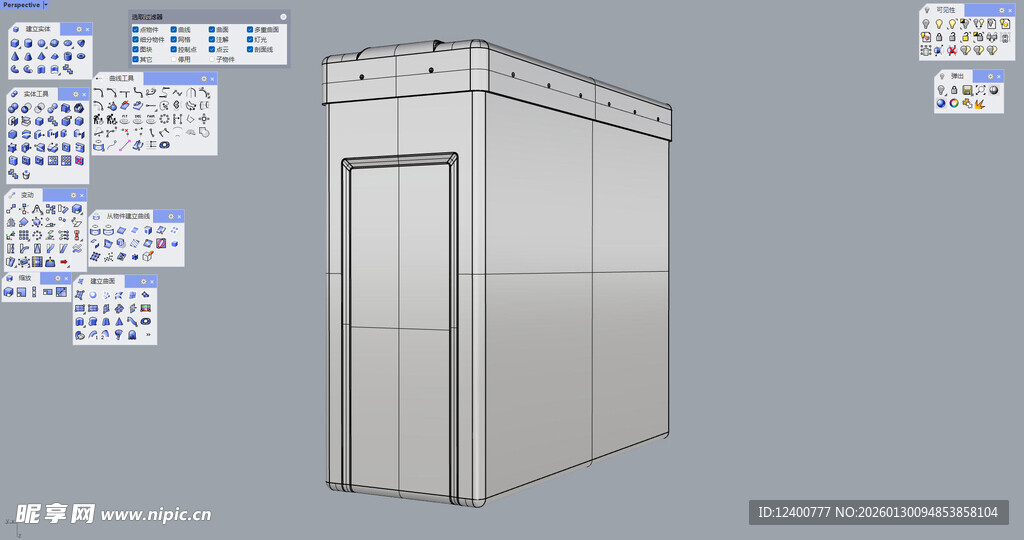Expand more tools chevron in 建立曲面 panel
The width and height of the screenshot is (1024, 540).
tap(149, 335)
